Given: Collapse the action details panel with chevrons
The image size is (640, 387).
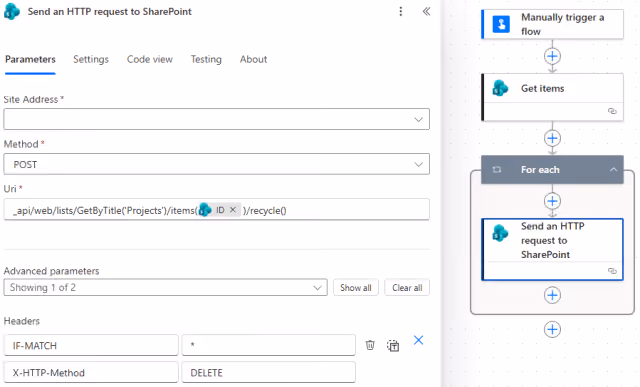Looking at the screenshot, I should click(x=426, y=11).
